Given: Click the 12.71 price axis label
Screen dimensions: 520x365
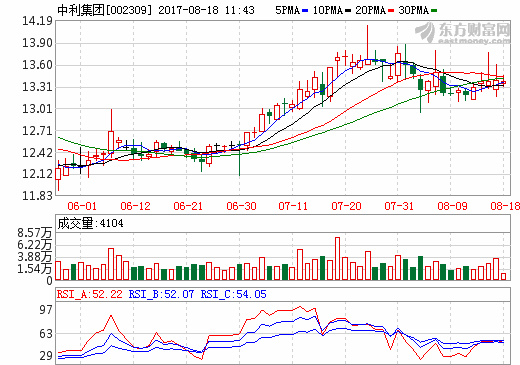Looking at the screenshot, I should tap(37, 131).
